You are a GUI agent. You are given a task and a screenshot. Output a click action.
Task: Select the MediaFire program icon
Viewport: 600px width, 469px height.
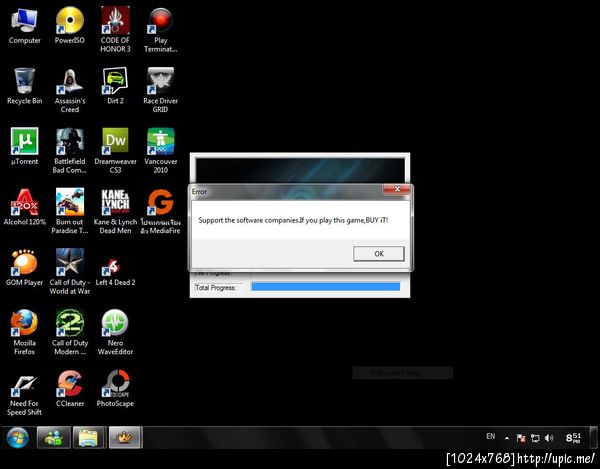[x=160, y=211]
